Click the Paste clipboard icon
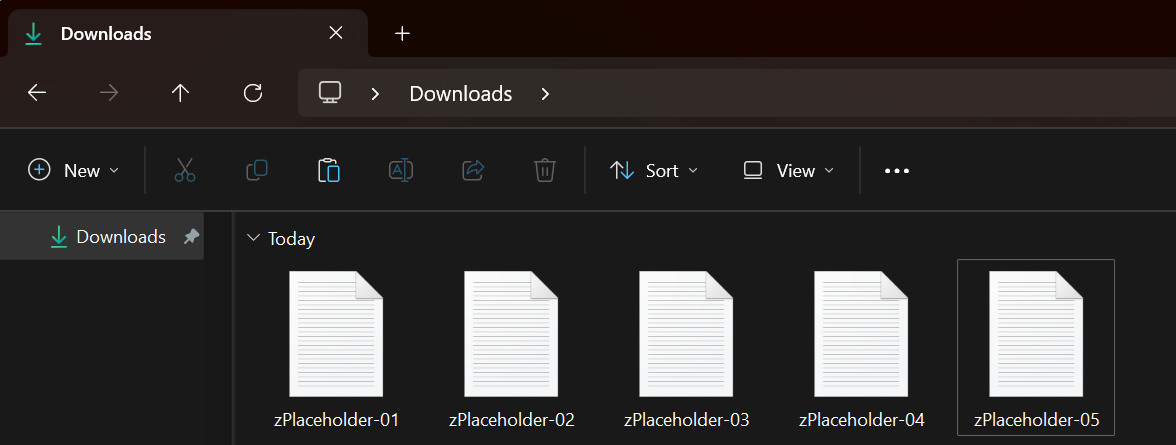The height and width of the screenshot is (445, 1176). pos(328,170)
